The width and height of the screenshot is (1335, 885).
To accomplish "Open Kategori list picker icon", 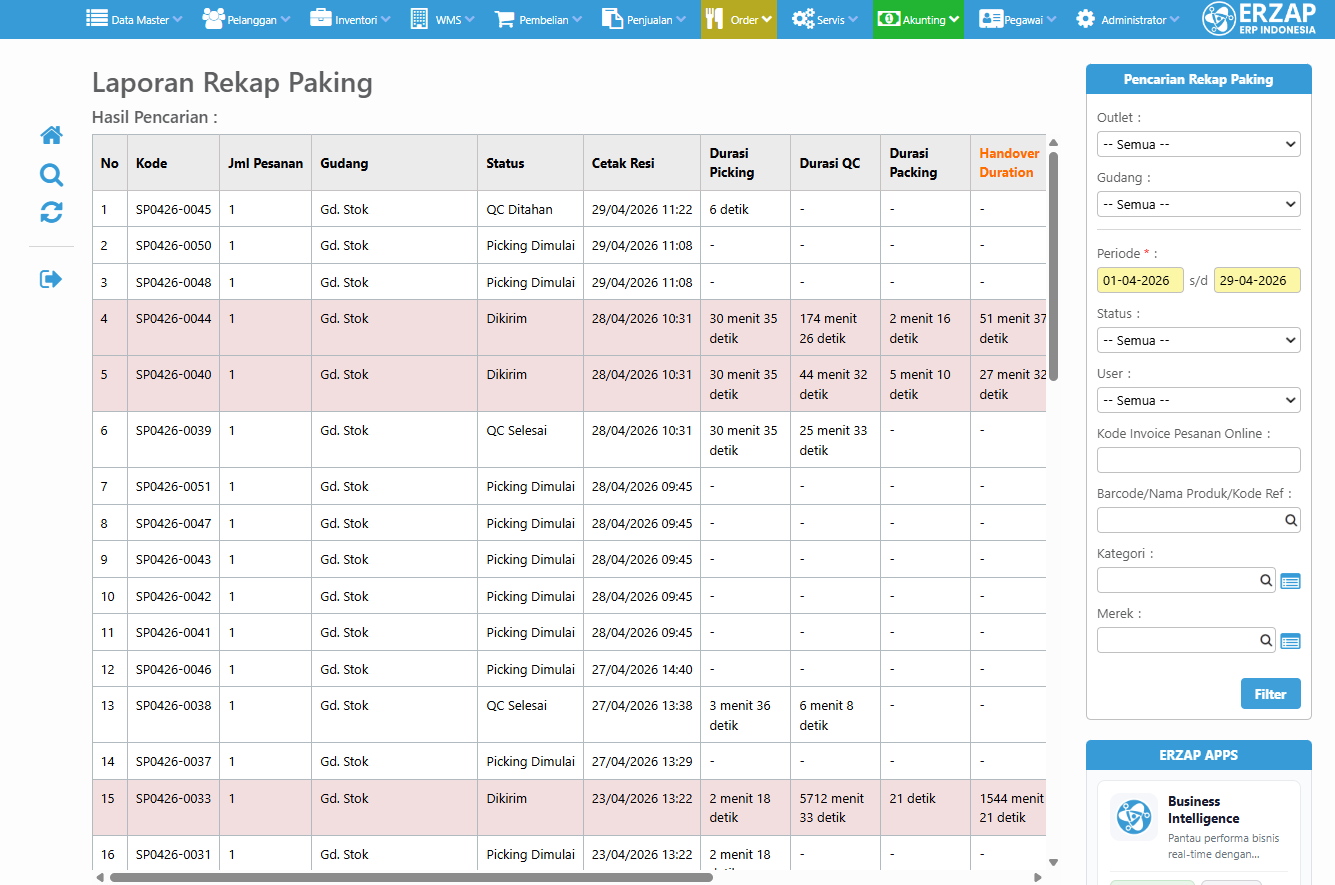I will pos(1291,581).
